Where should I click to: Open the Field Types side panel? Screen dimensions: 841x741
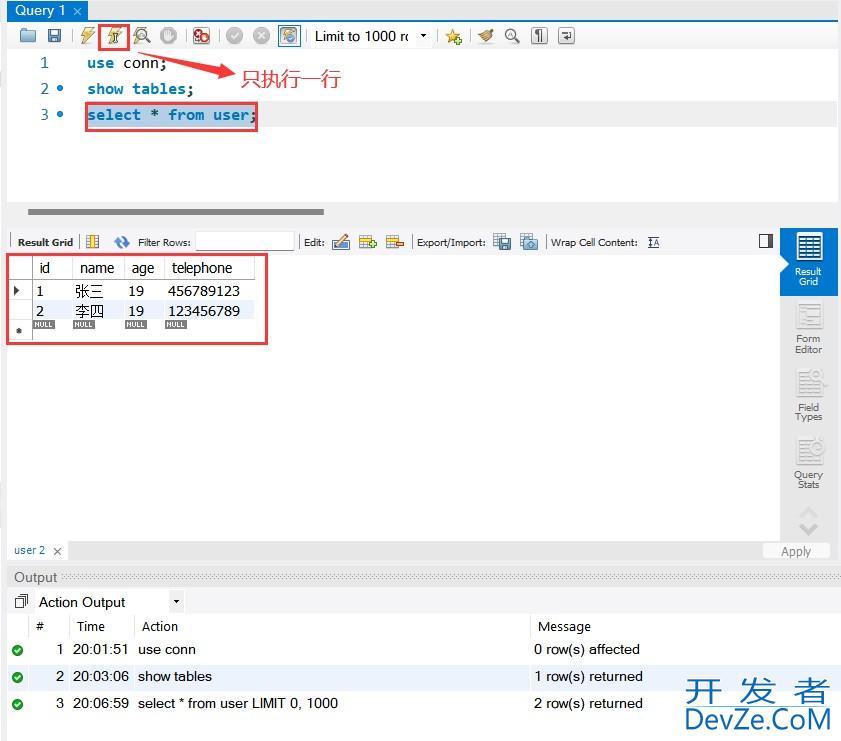click(808, 396)
